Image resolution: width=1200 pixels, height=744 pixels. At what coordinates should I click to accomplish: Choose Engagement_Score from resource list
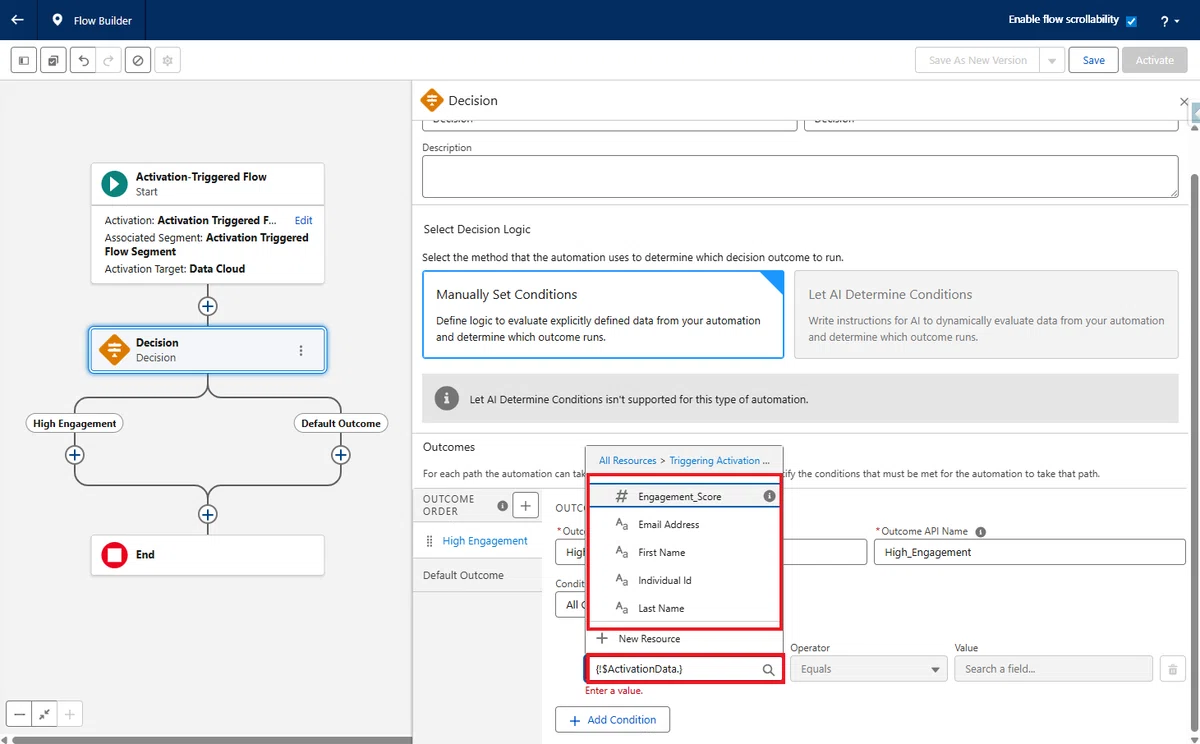pyautogui.click(x=684, y=496)
